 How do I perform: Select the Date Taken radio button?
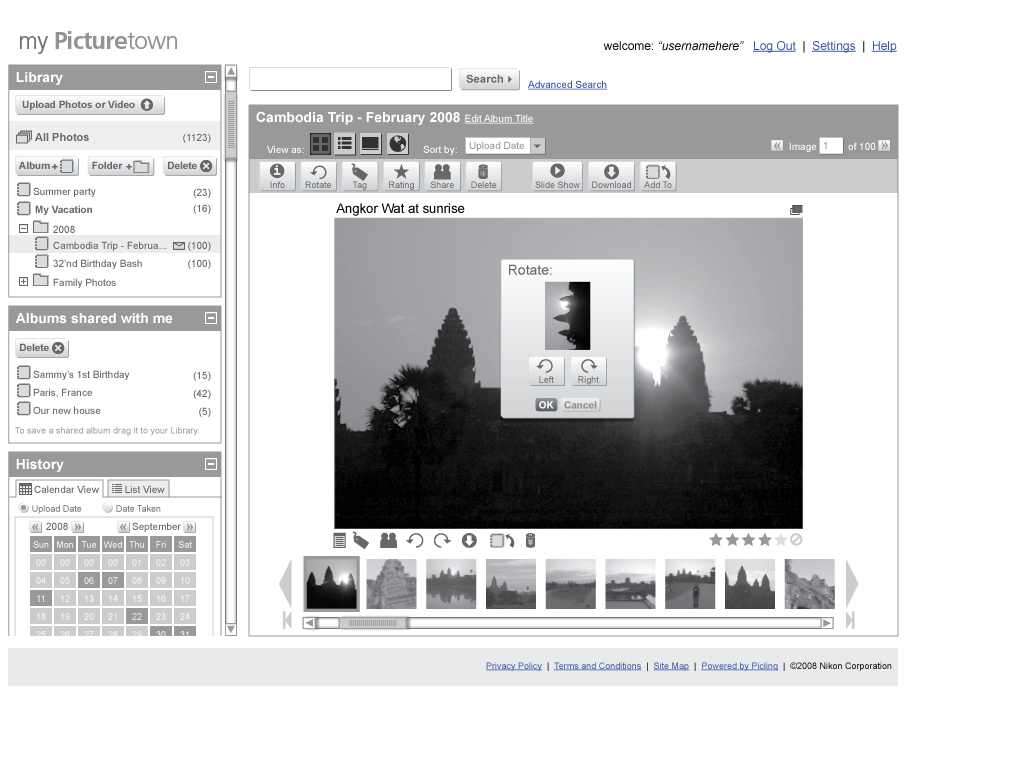[108, 507]
